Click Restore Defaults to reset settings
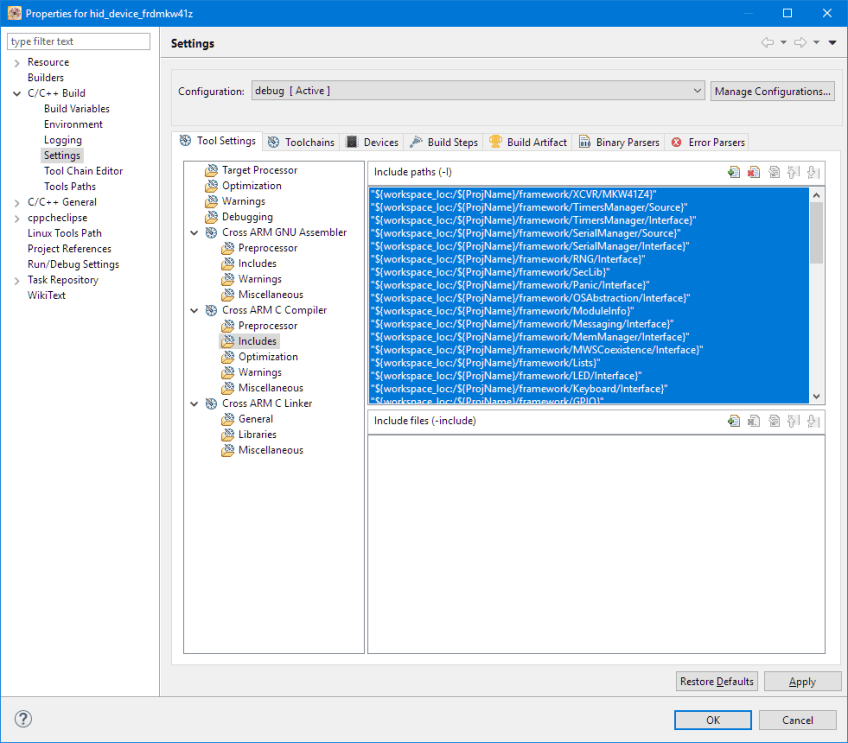This screenshot has height=743, width=848. (x=716, y=681)
